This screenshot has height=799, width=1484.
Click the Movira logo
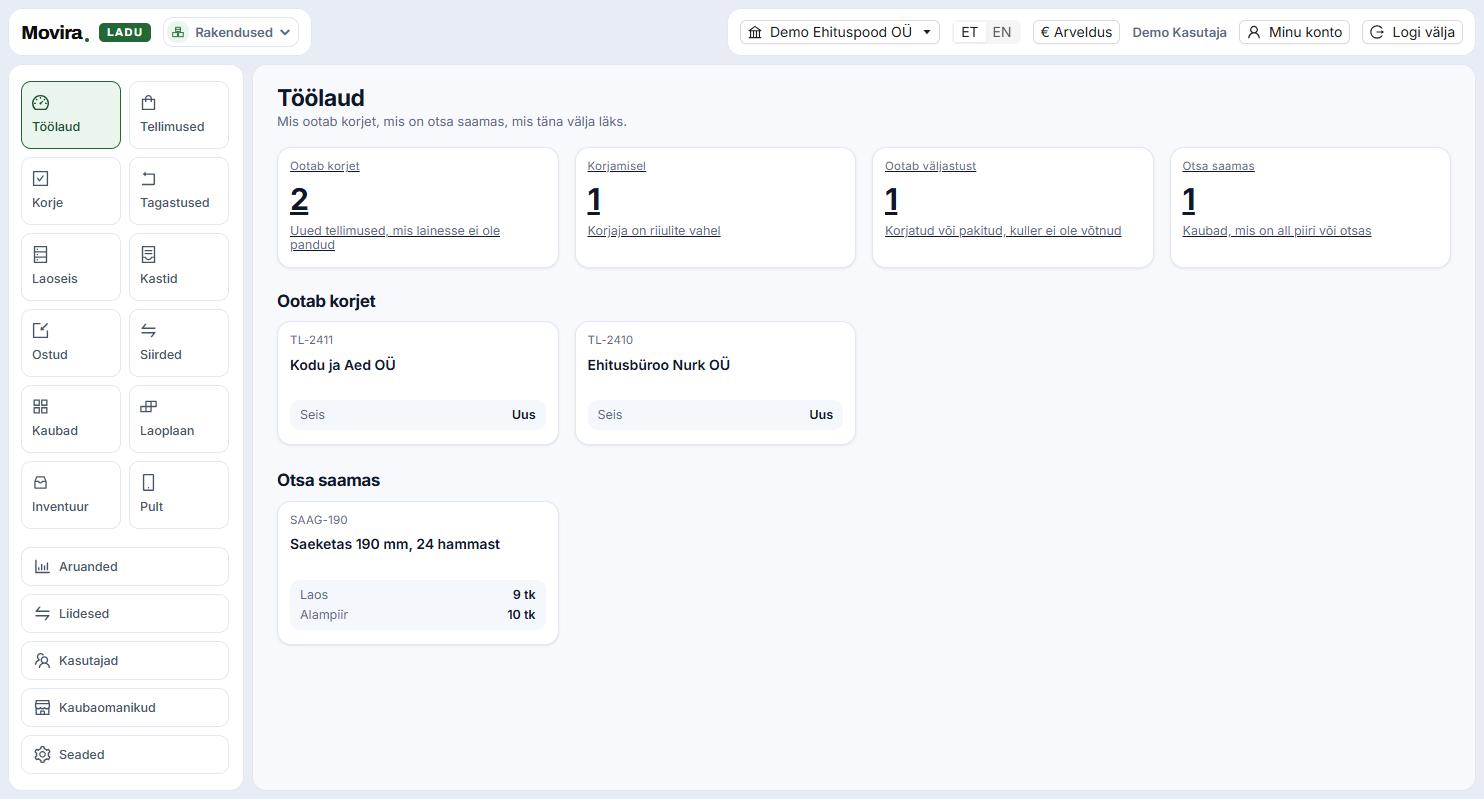point(55,33)
